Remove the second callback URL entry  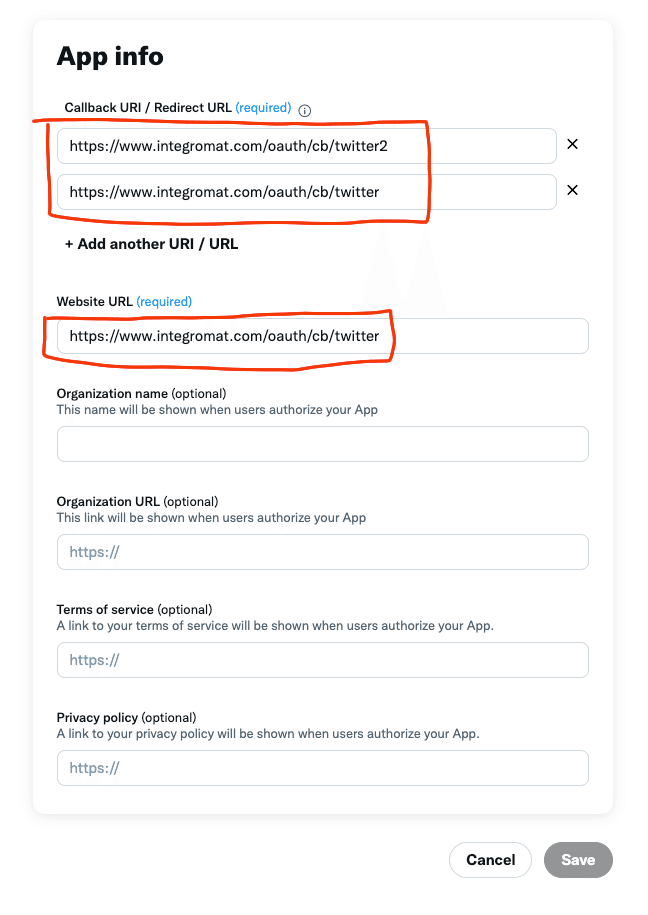point(572,190)
